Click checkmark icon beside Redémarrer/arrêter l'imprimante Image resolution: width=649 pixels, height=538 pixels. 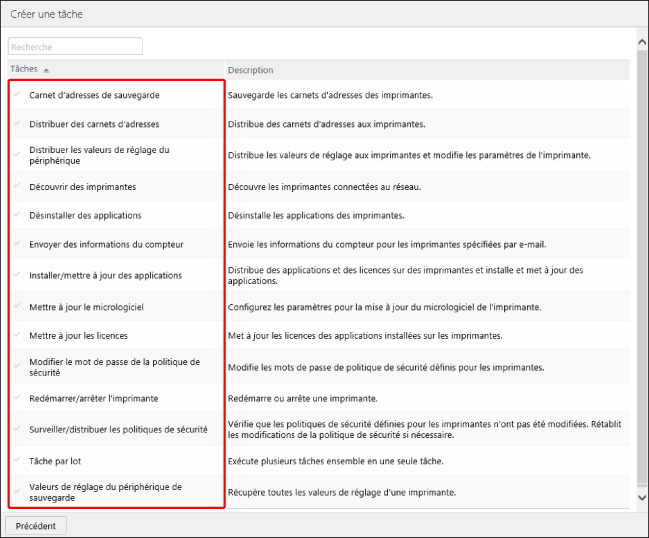tap(17, 398)
